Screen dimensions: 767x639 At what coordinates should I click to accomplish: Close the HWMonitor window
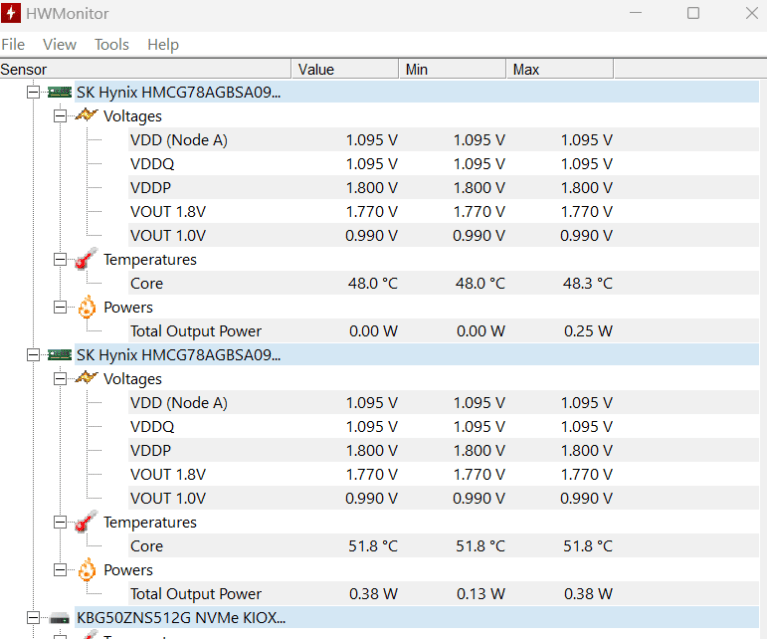(752, 13)
